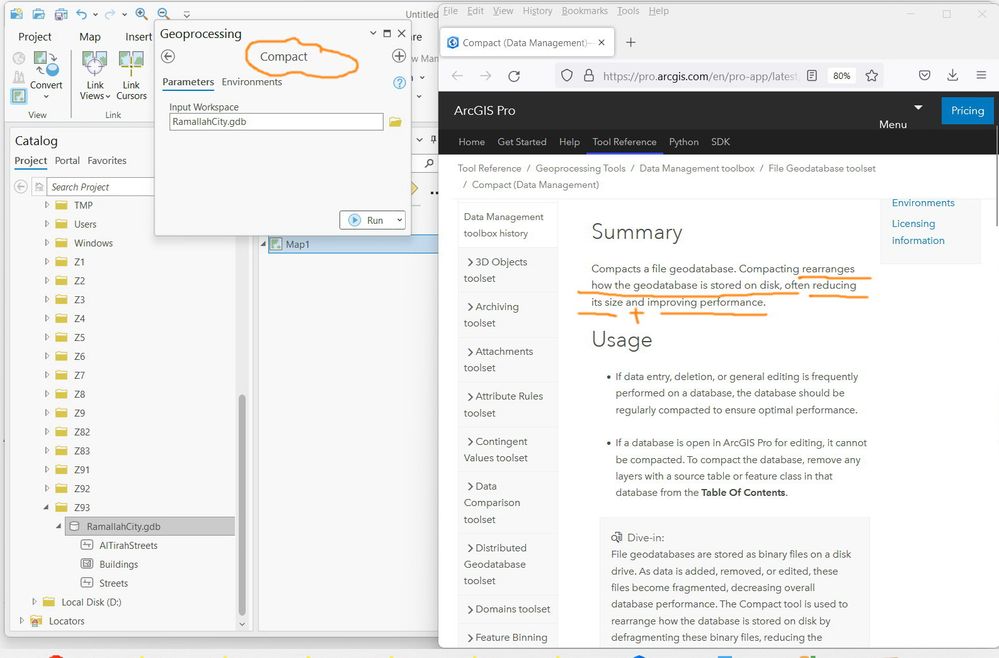Viewport: 999px width, 658px height.
Task: Click the Geoprocessing back arrow
Action: tap(168, 56)
